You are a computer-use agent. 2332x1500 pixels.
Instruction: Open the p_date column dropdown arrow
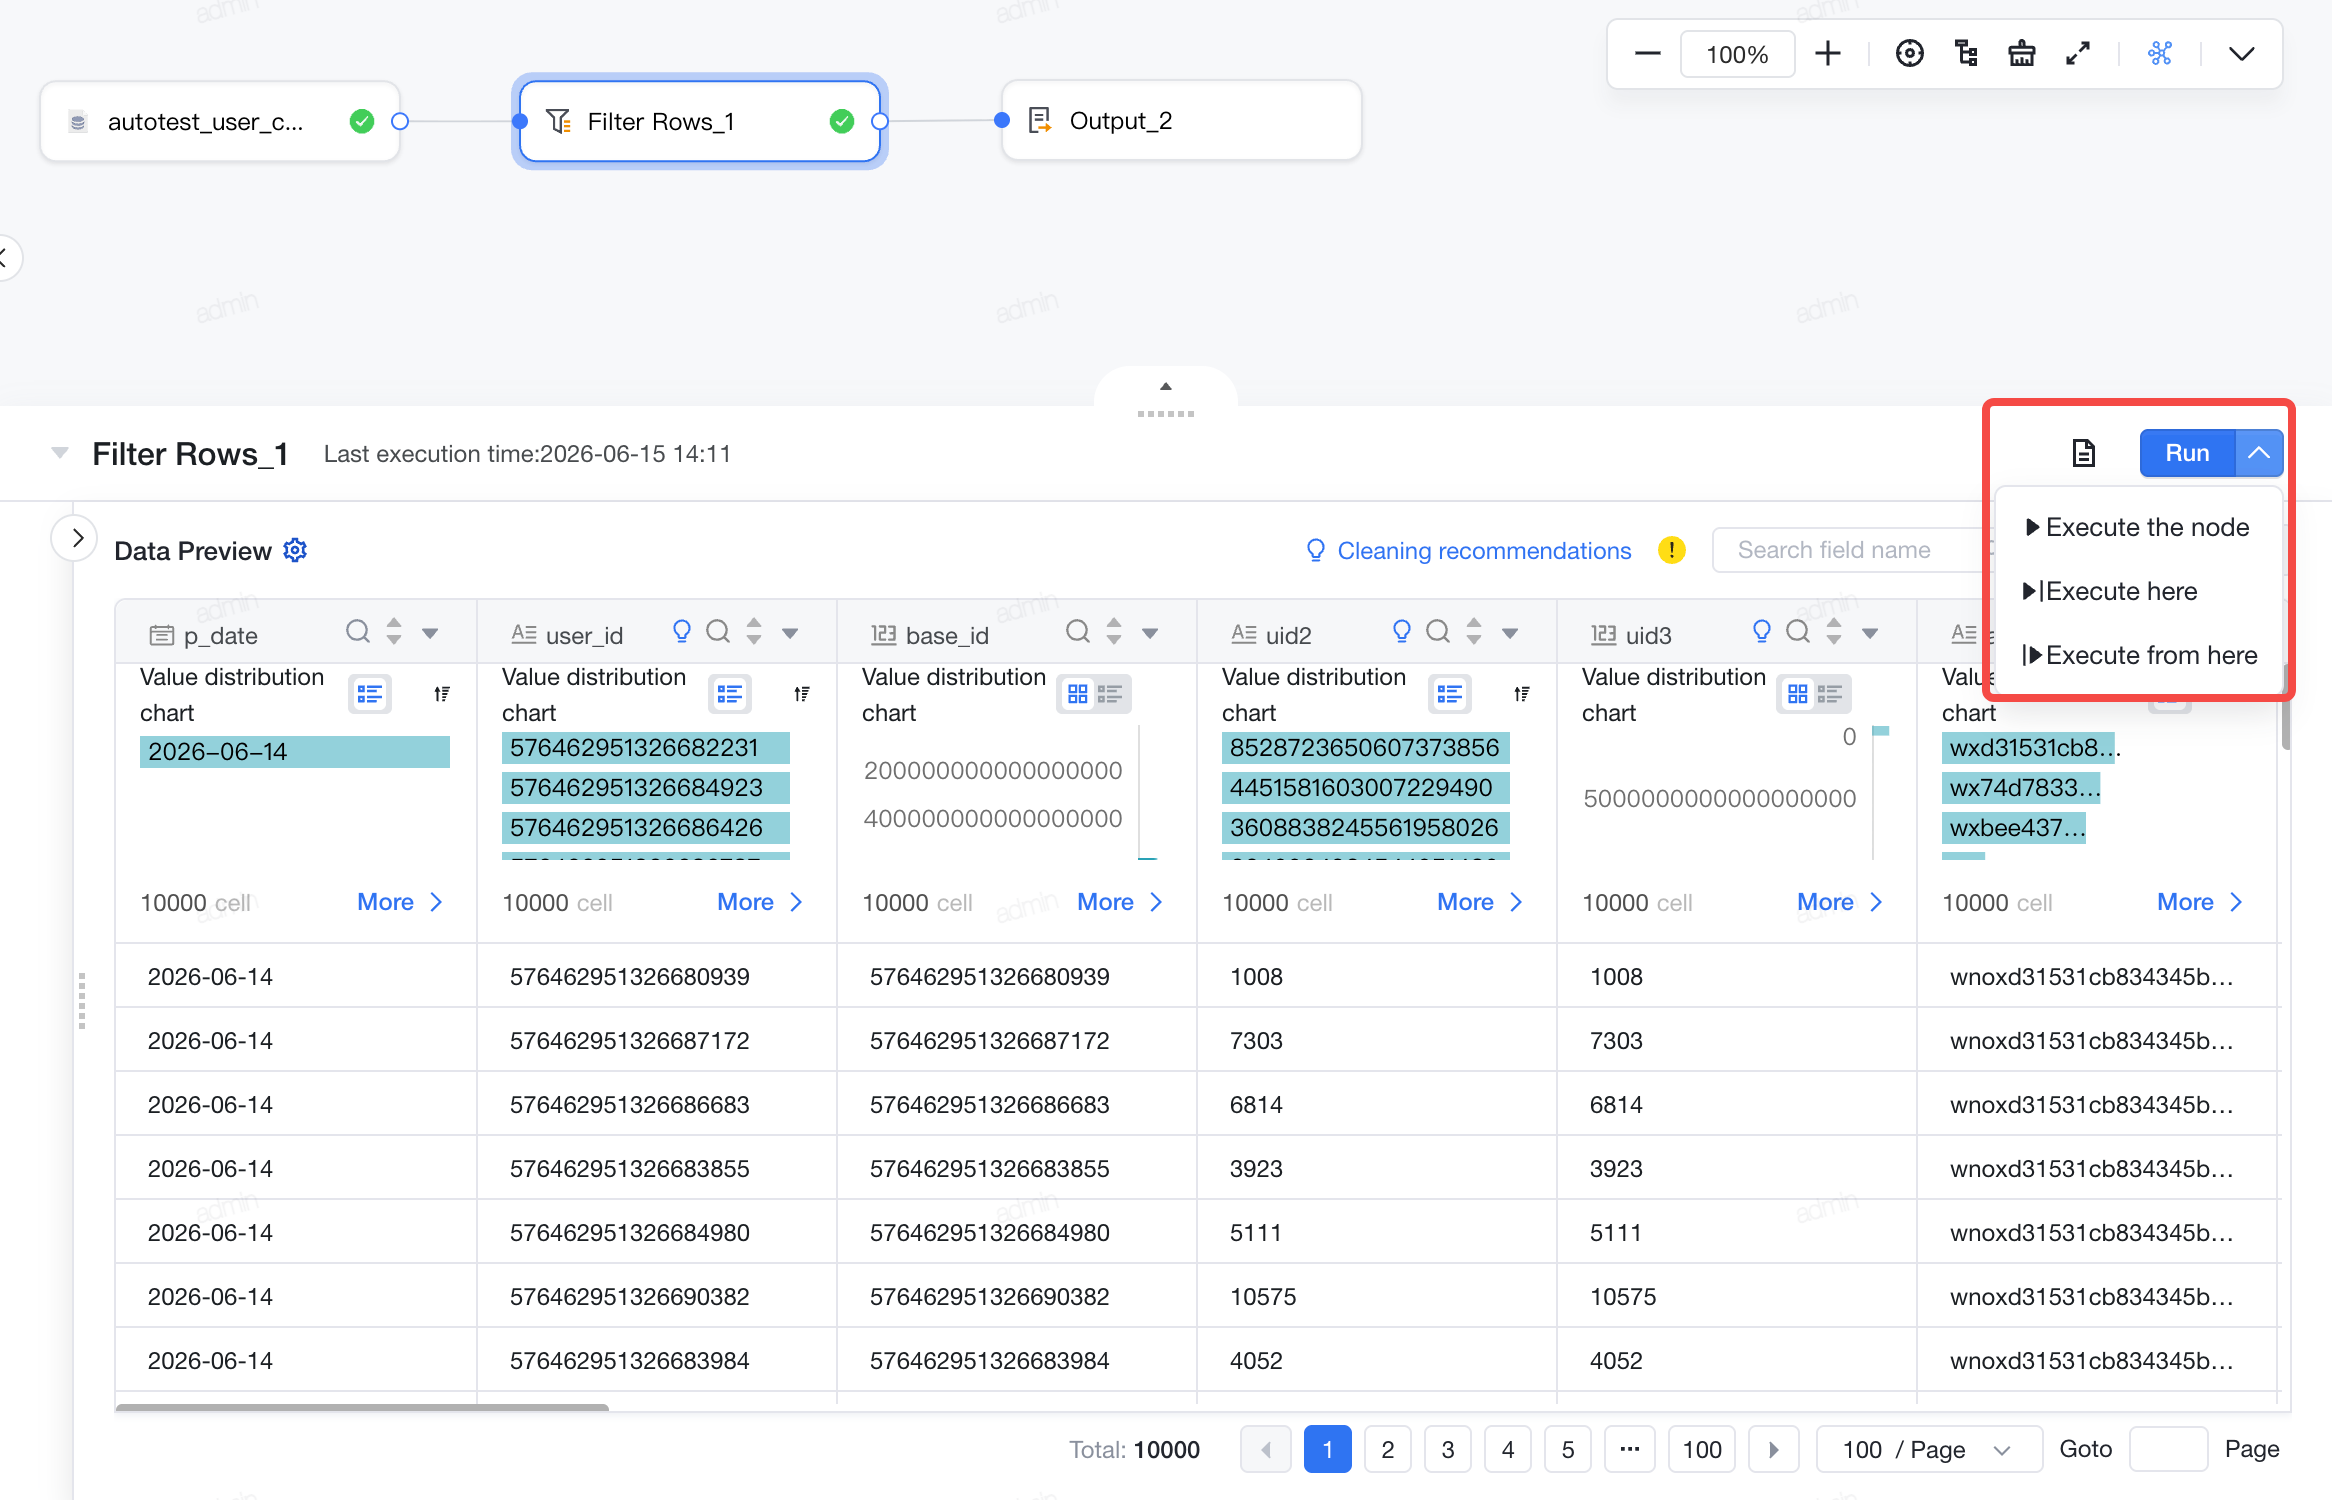pos(430,633)
